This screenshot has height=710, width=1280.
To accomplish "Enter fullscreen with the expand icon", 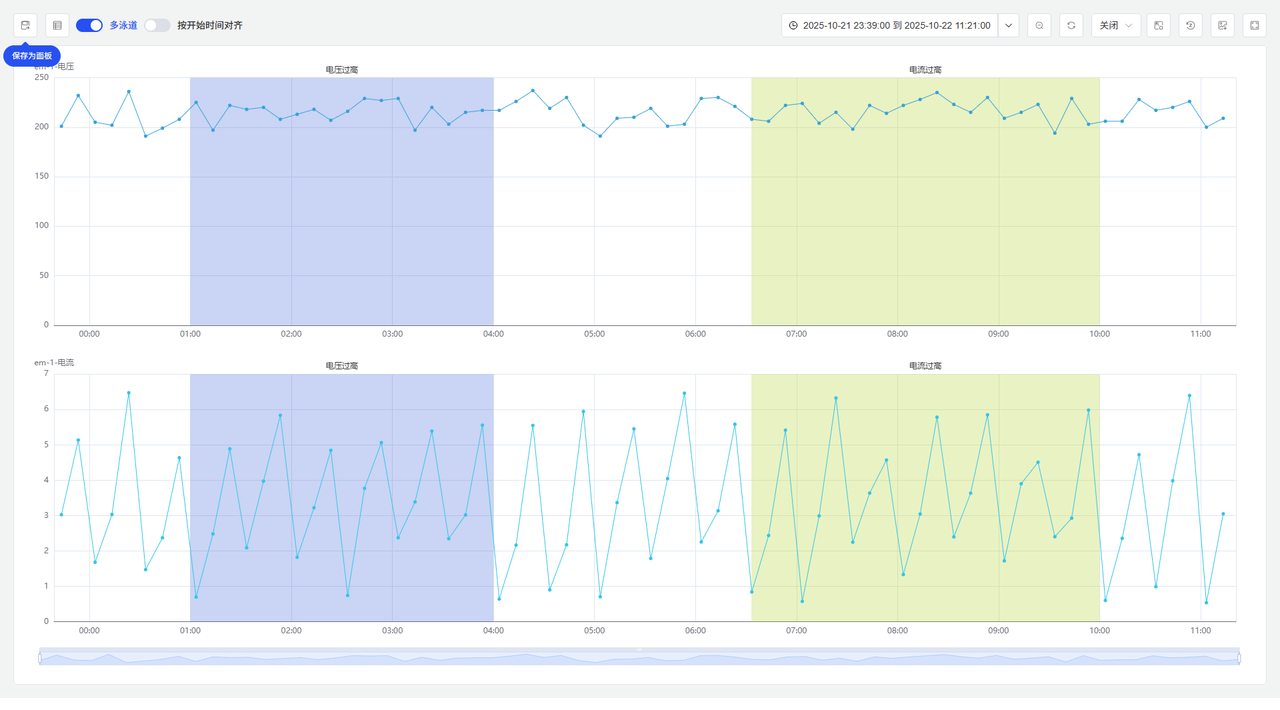I will coord(1254,25).
